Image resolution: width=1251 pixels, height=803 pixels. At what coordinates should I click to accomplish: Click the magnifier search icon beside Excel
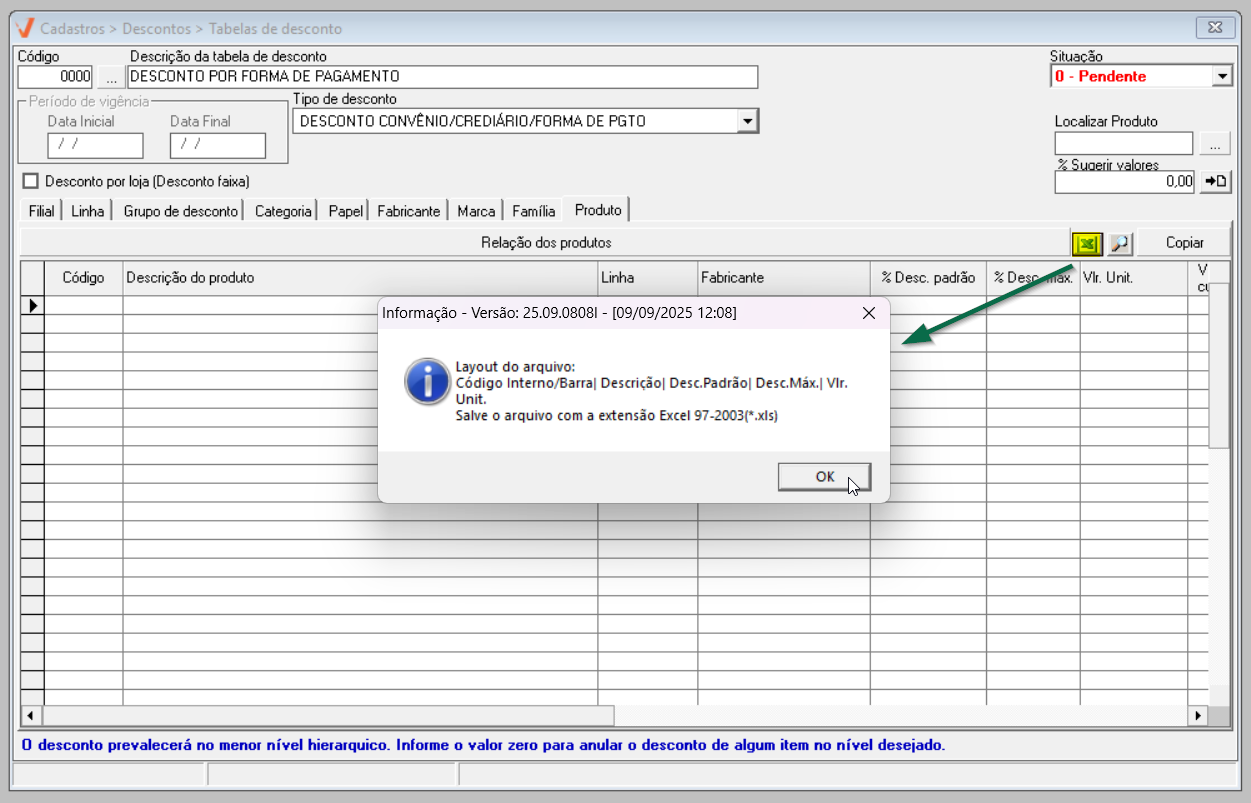tap(1120, 243)
